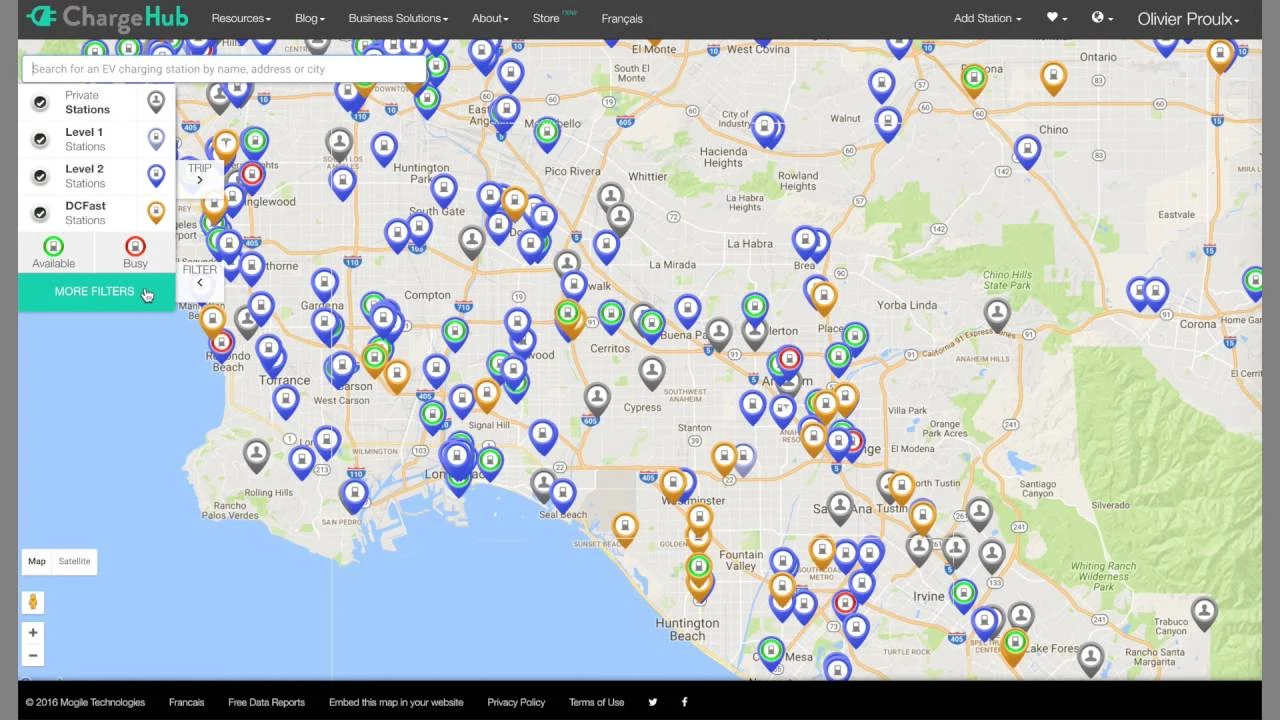
Task: Select the orange station pin near Signal Hill
Action: click(486, 394)
